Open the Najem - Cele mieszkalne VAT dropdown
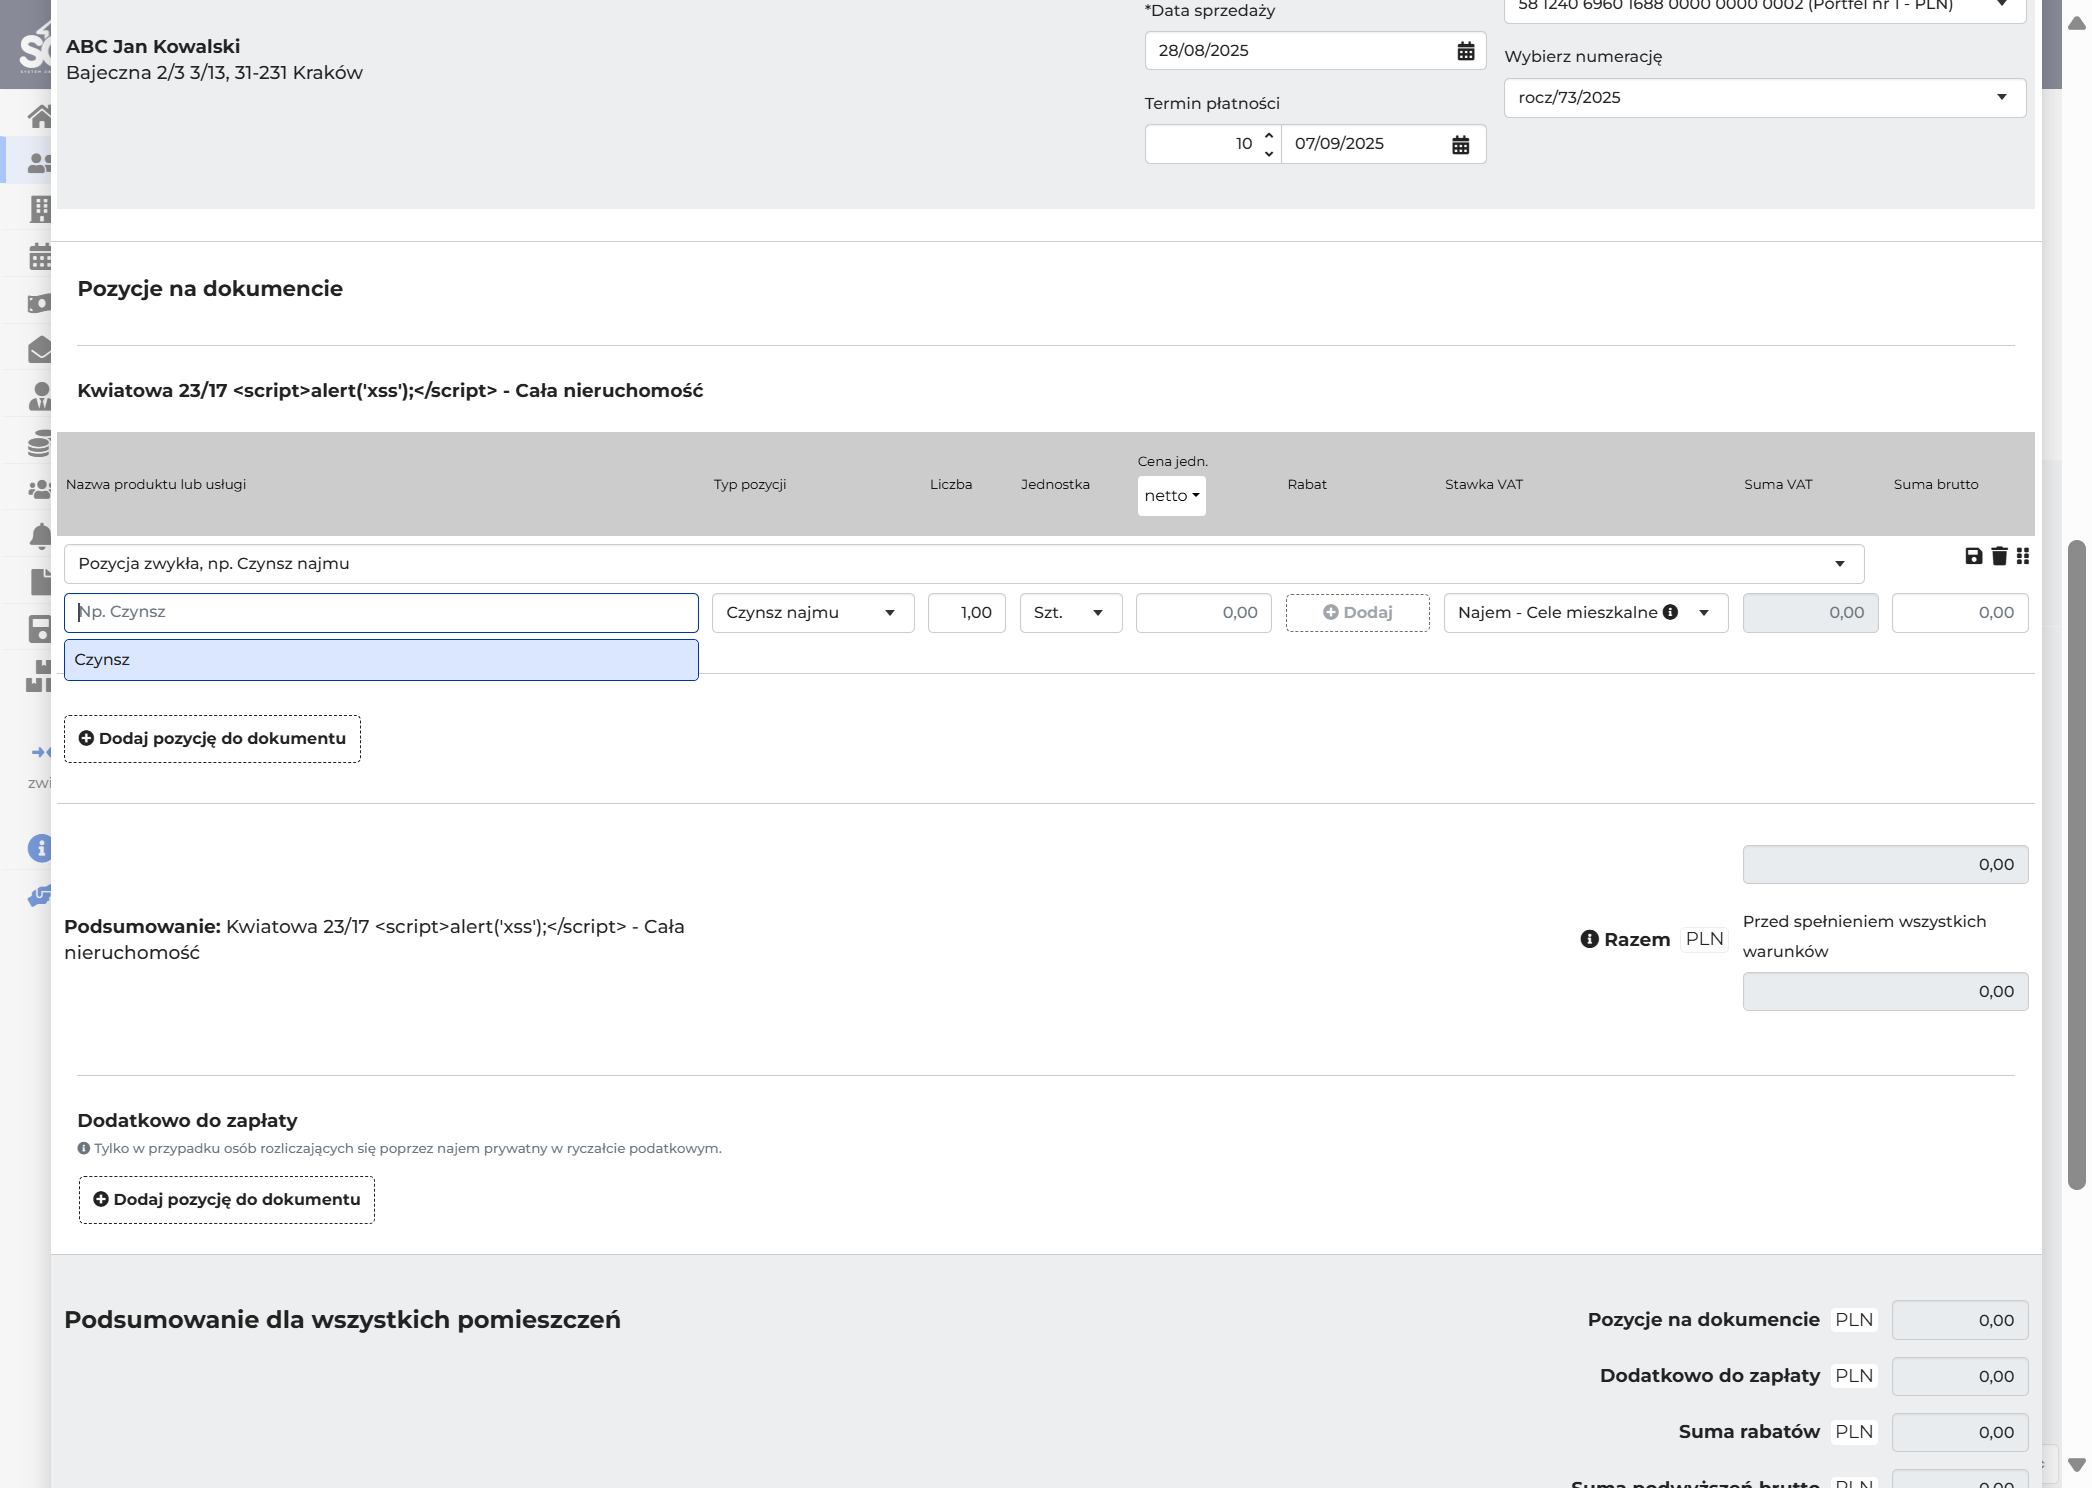This screenshot has width=2092, height=1488. pyautogui.click(x=1586, y=613)
